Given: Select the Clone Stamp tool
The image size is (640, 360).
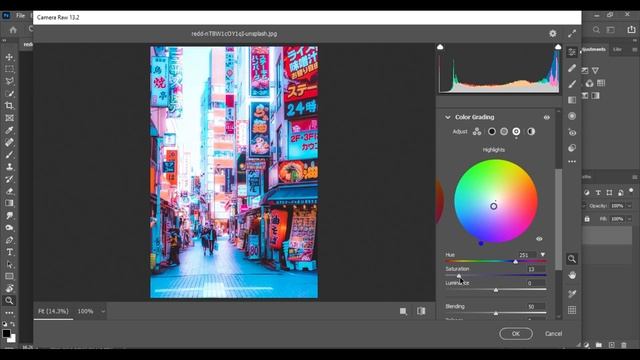Looking at the screenshot, I should coord(9,167).
